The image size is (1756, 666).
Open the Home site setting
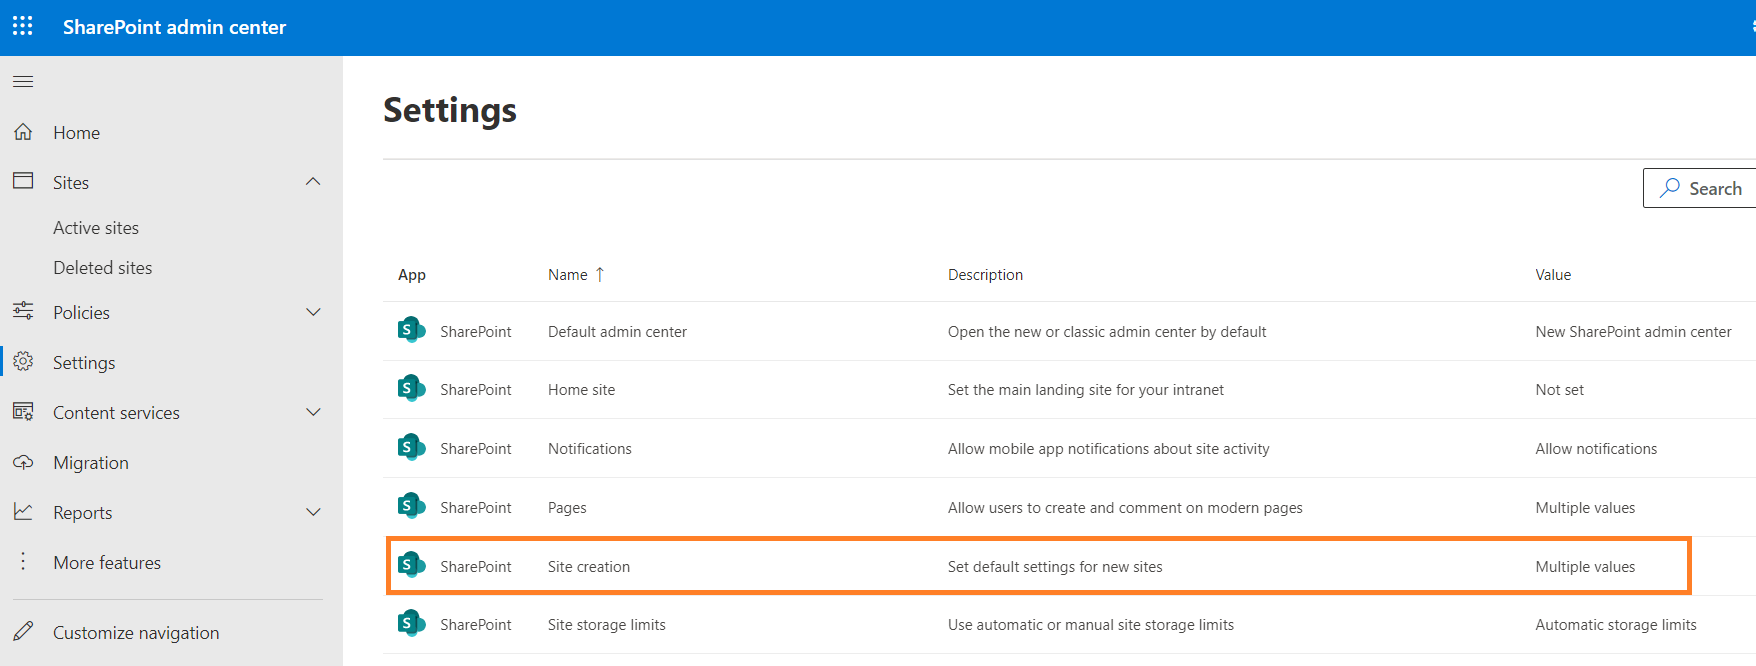tap(581, 389)
